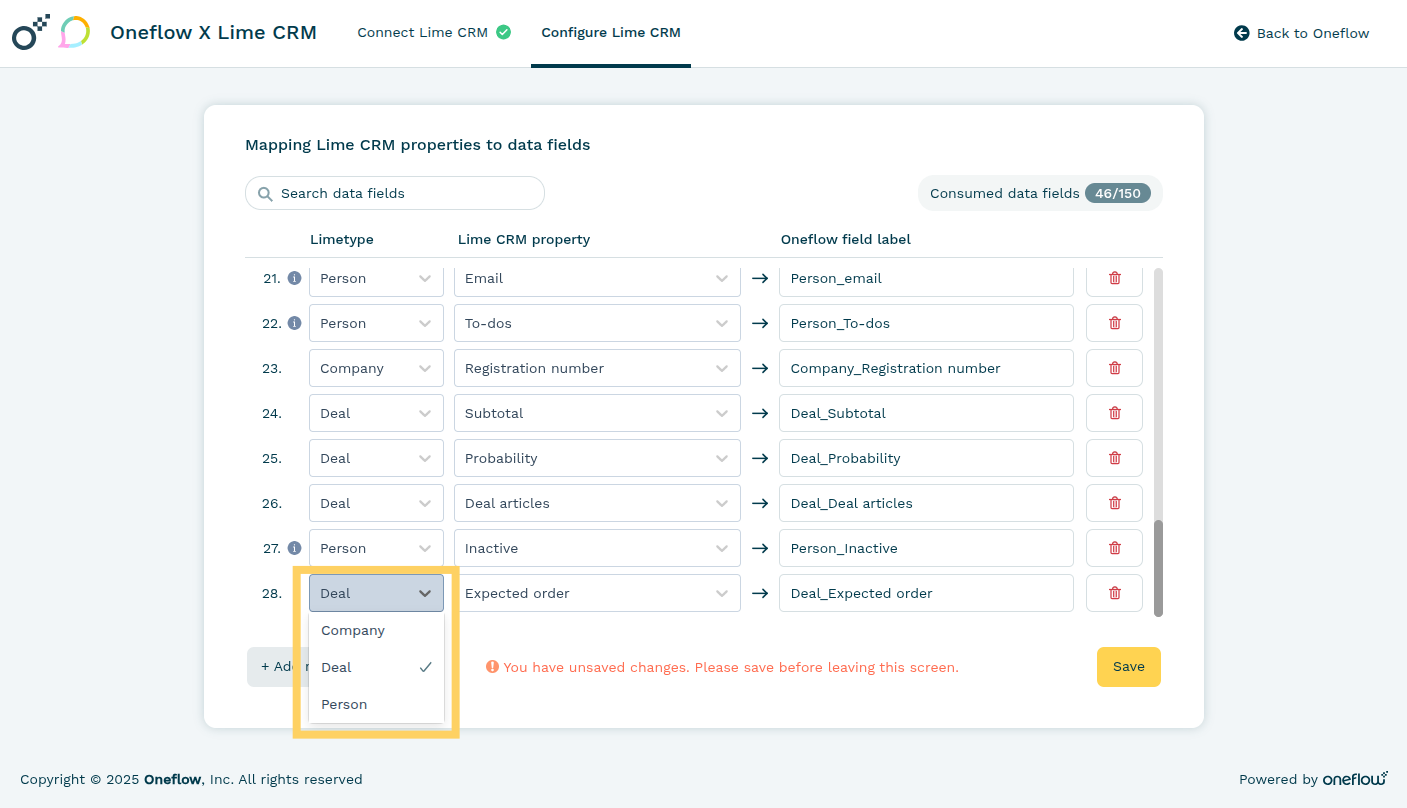Expand the Registration number property dropdown
This screenshot has width=1407, height=808.
[x=597, y=368]
